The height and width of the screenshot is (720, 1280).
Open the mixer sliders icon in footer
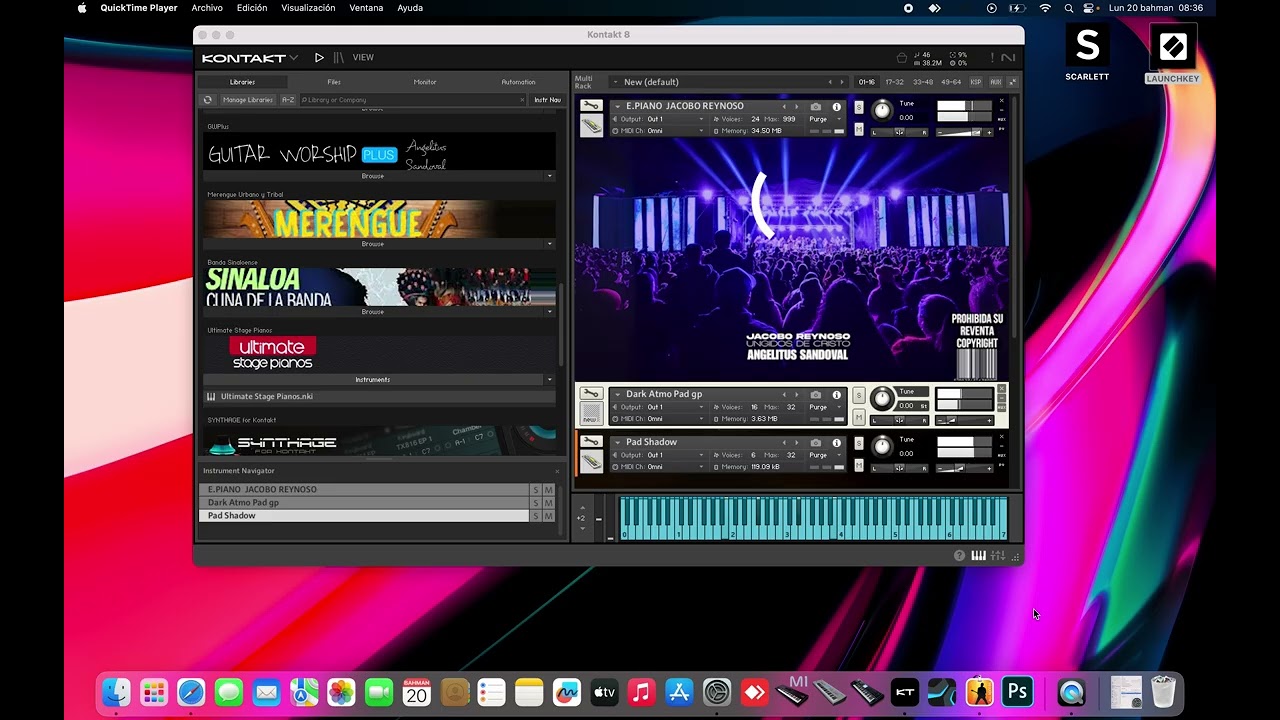coord(998,556)
